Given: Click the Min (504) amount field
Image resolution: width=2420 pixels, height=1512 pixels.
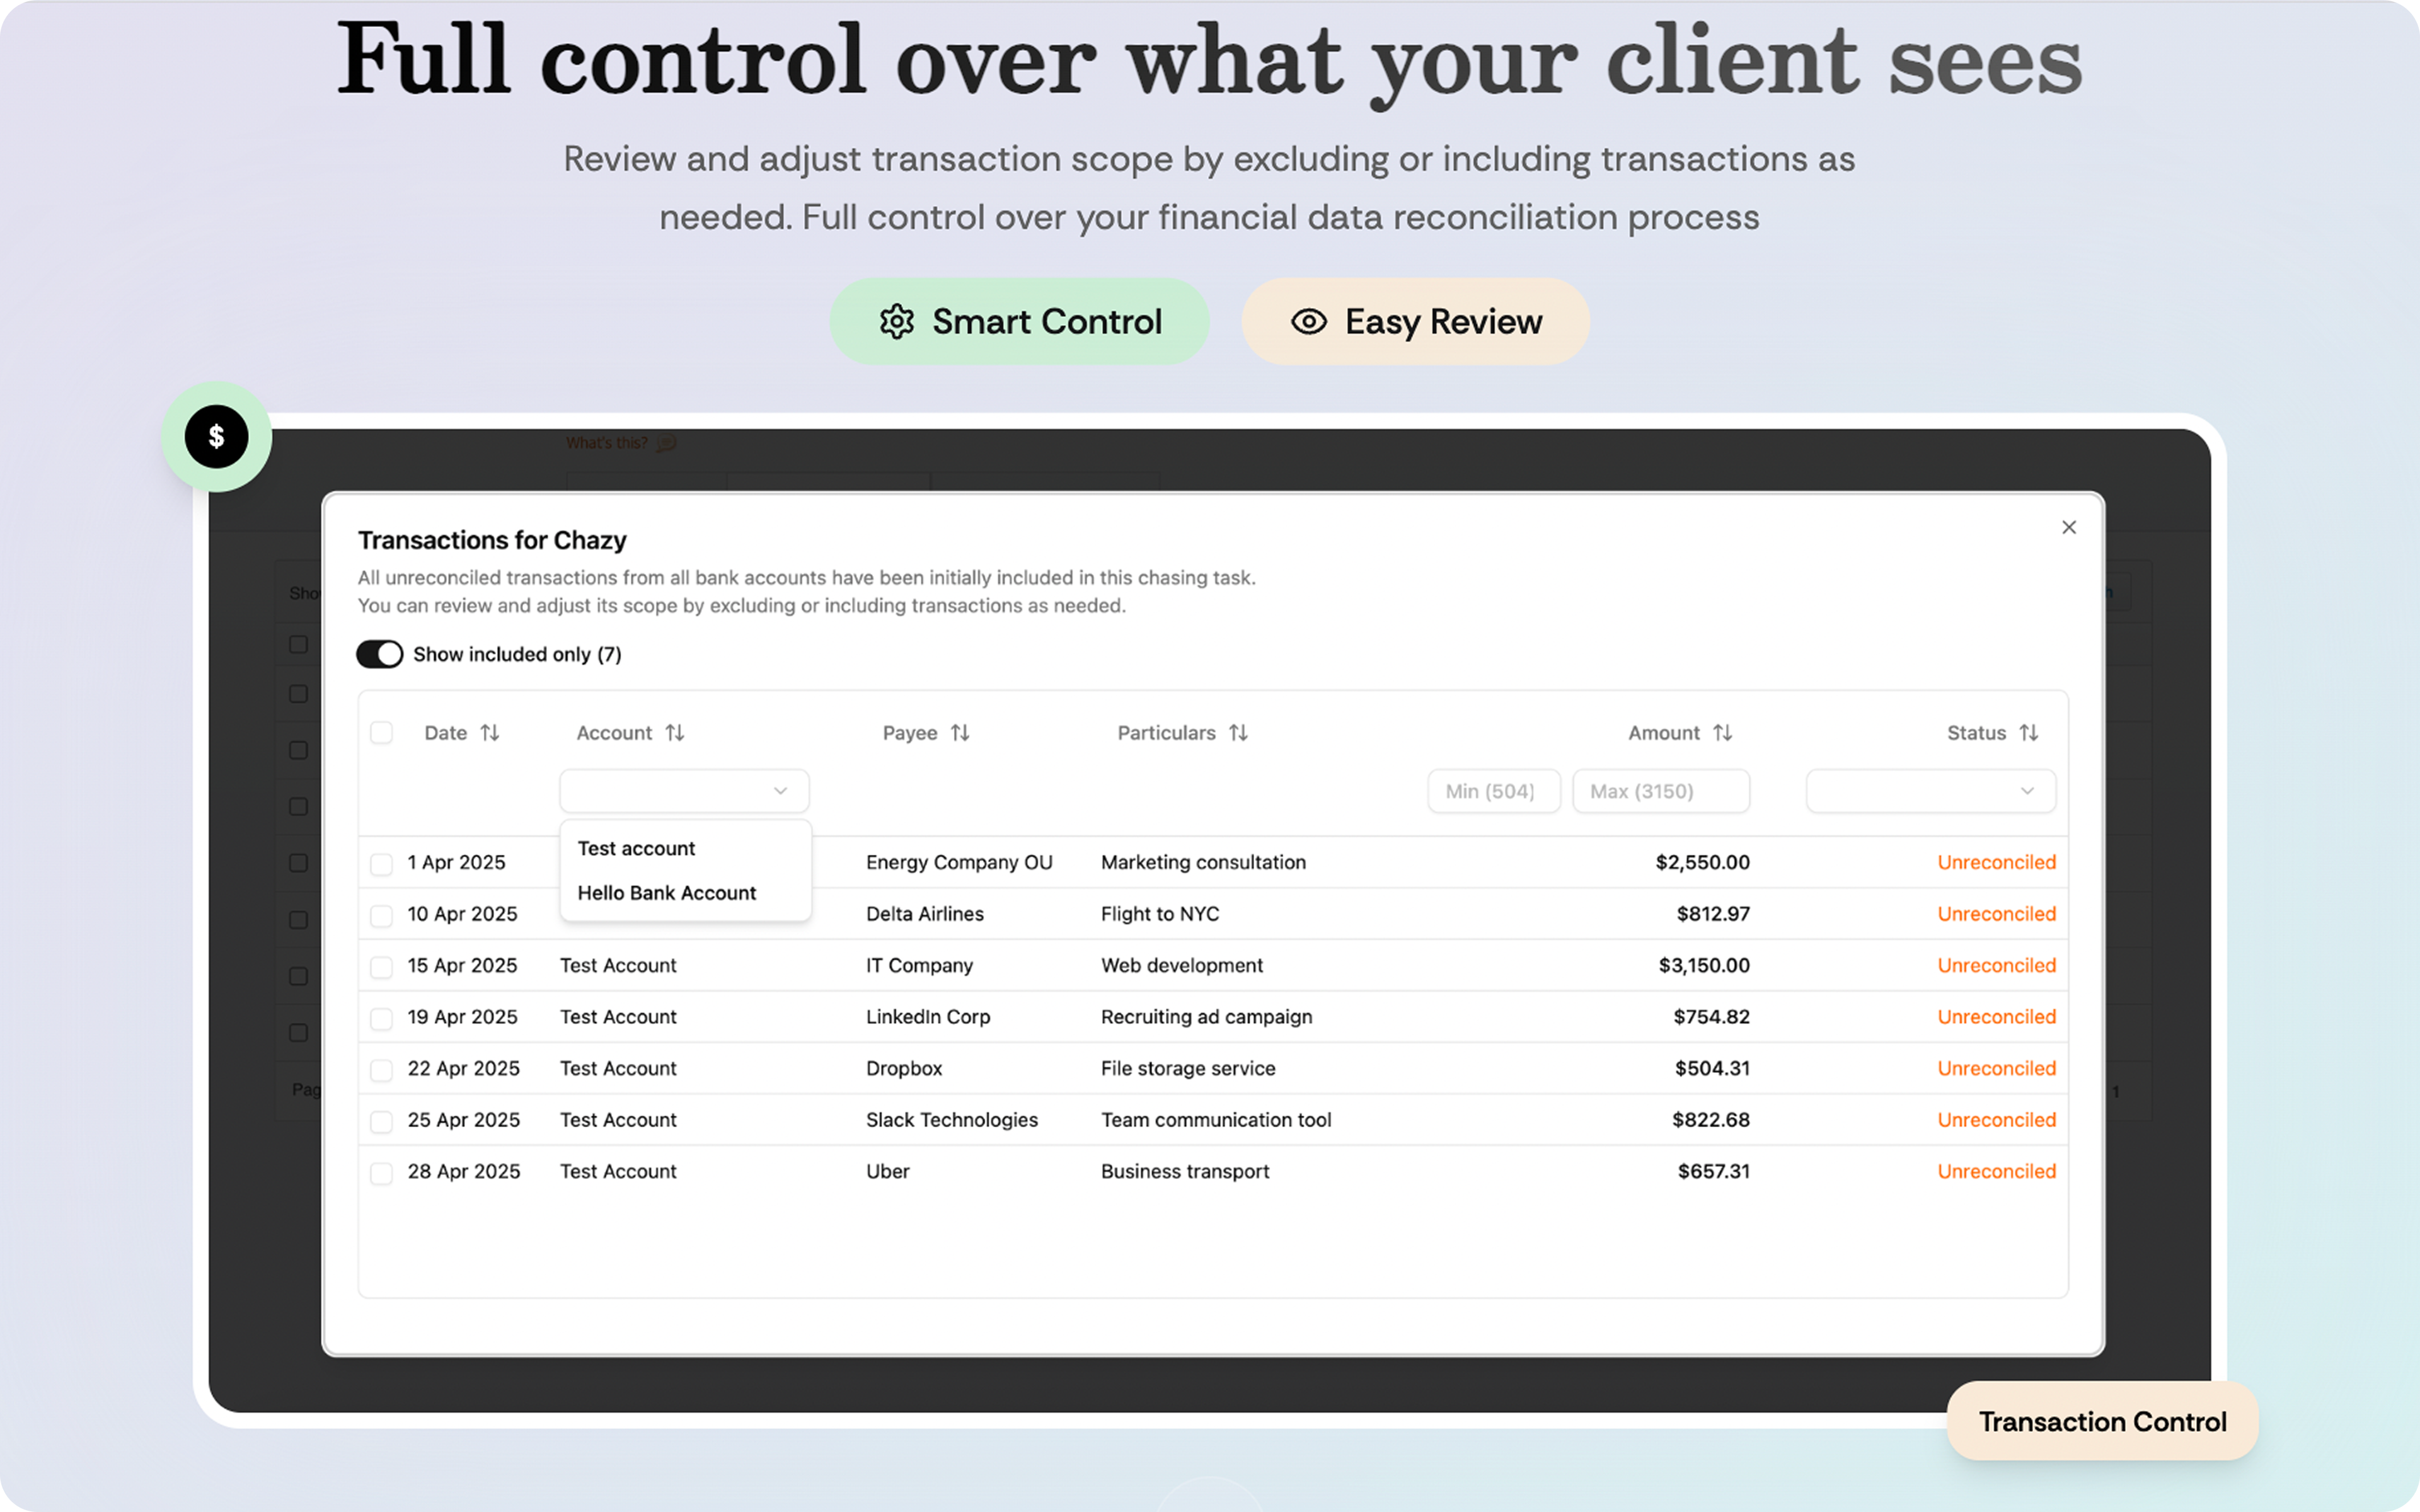Looking at the screenshot, I should tap(1493, 791).
